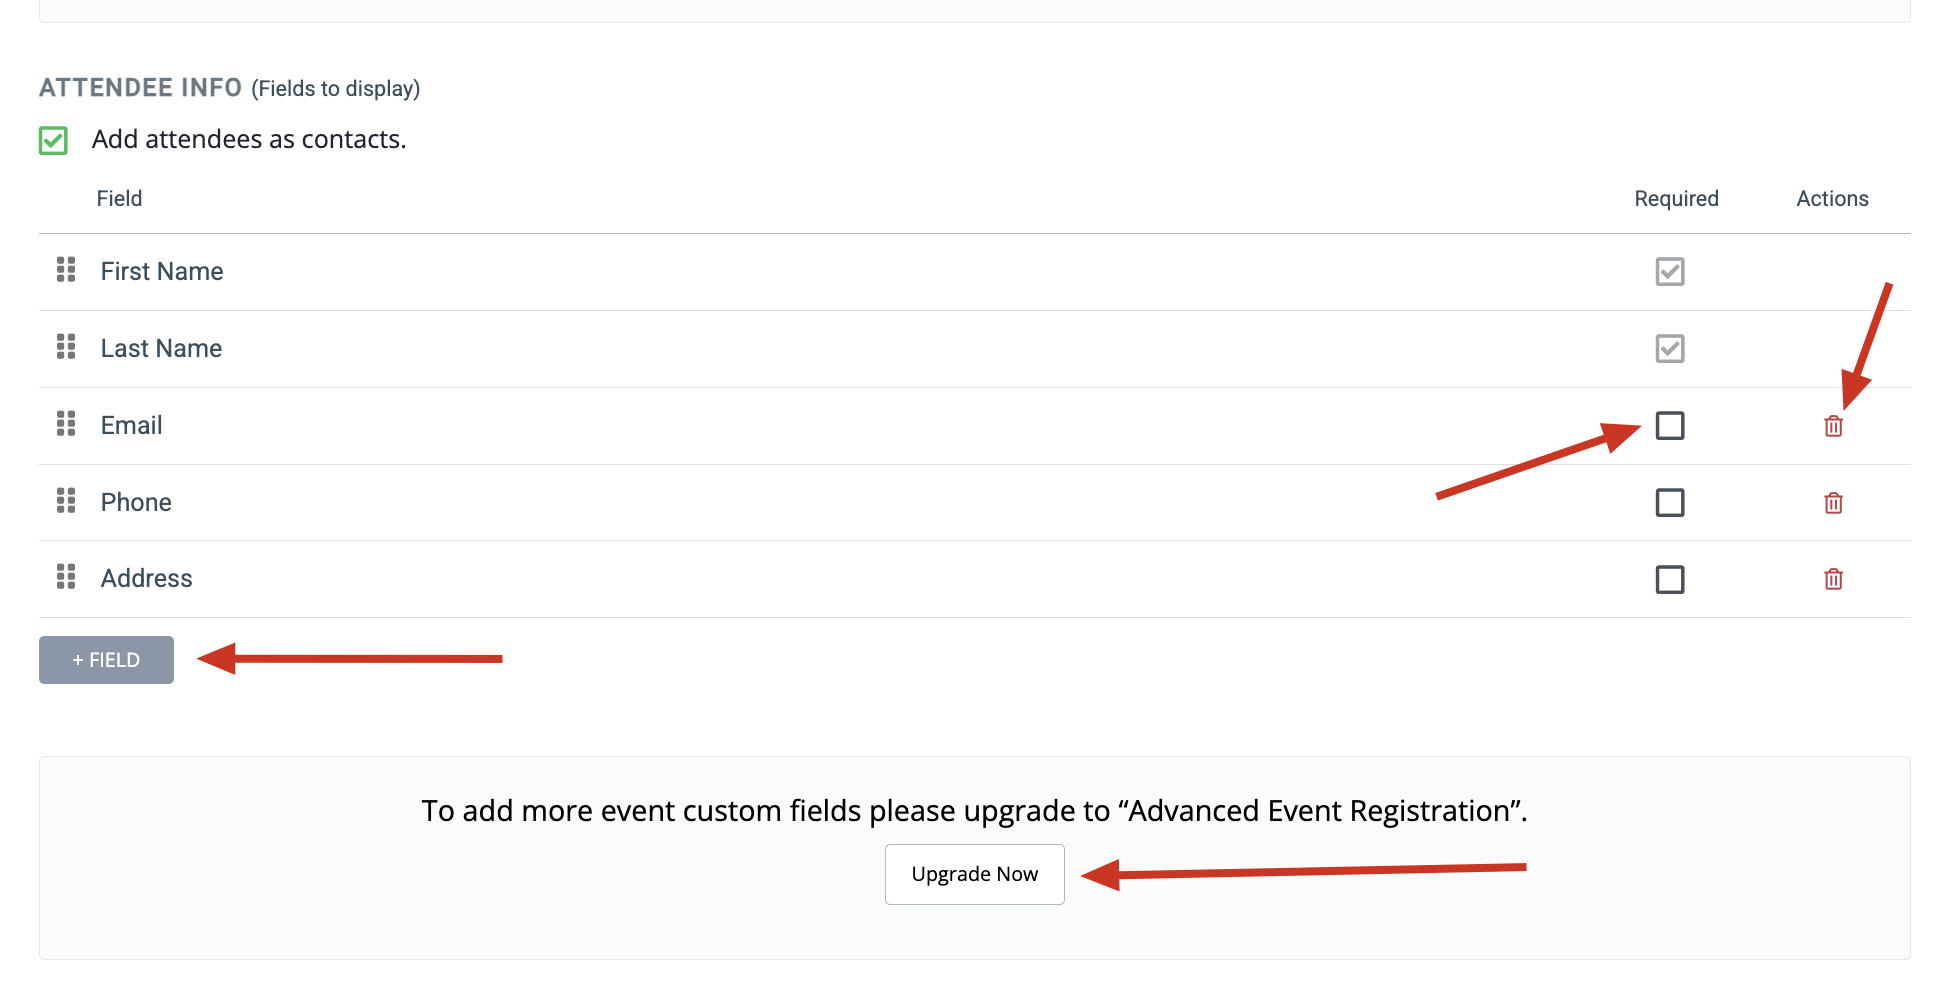1948x990 pixels.
Task: Click the Upgrade Now button
Action: (975, 874)
